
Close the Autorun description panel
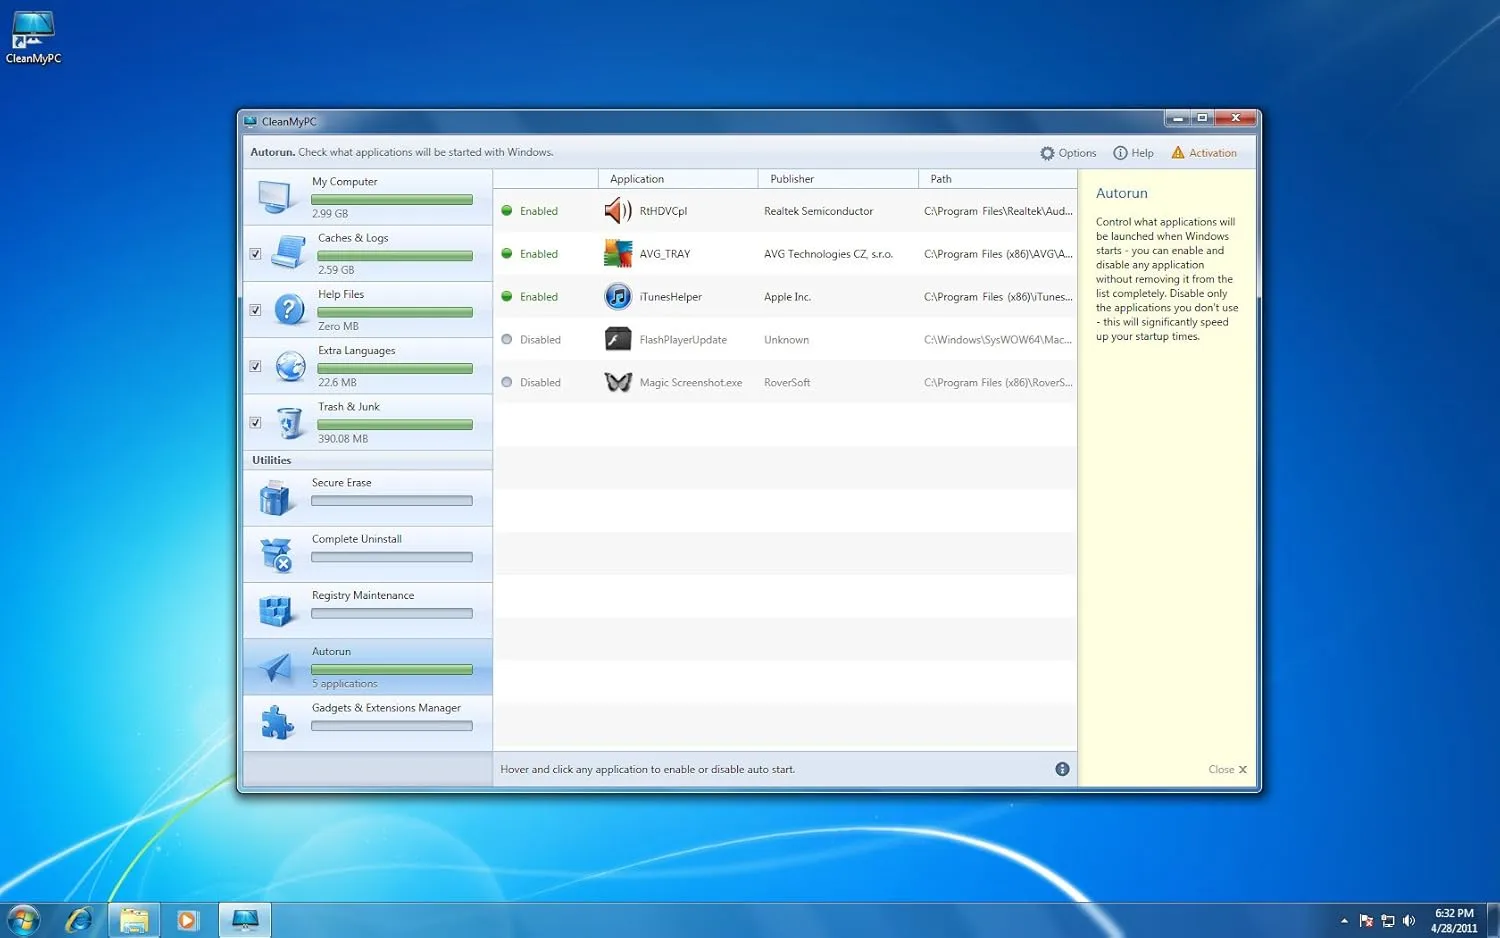[1227, 769]
